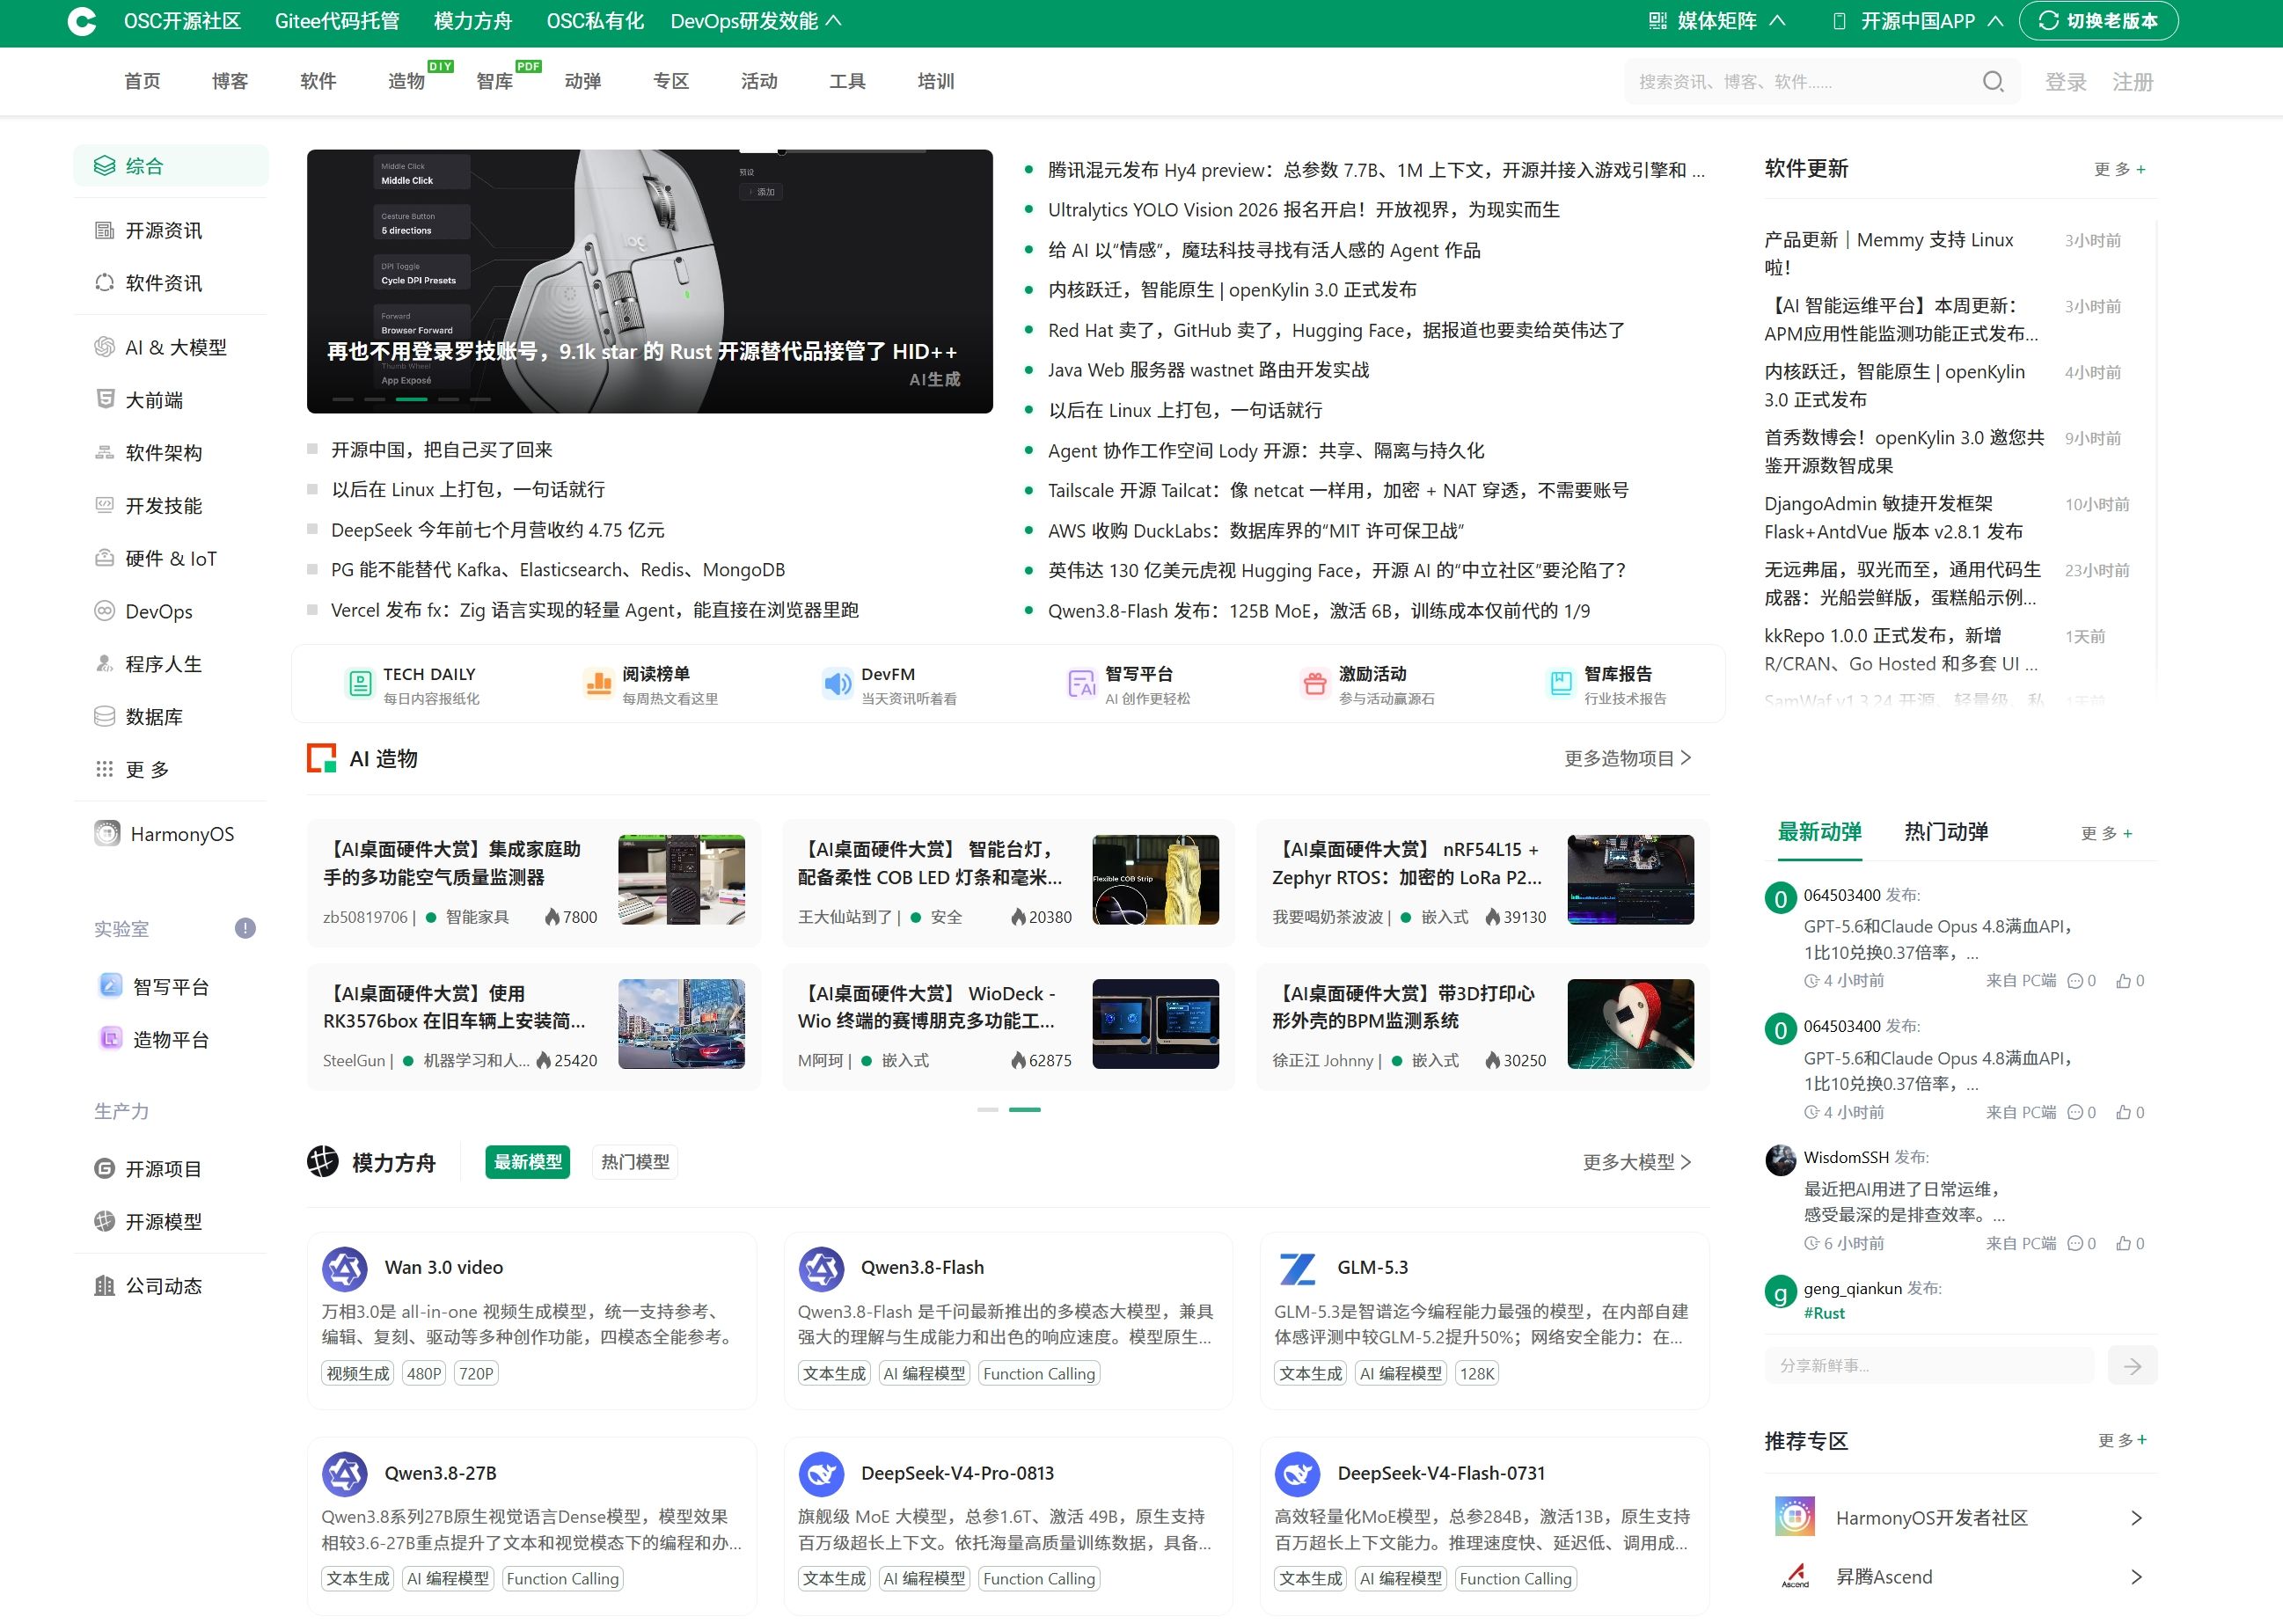Click the 切换老版本 button
Viewport: 2283px width, 1624px height.
[x=2098, y=21]
